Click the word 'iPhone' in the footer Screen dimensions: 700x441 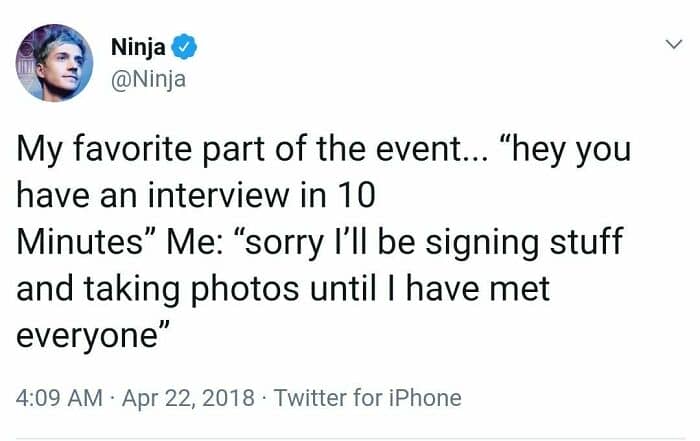coord(425,398)
